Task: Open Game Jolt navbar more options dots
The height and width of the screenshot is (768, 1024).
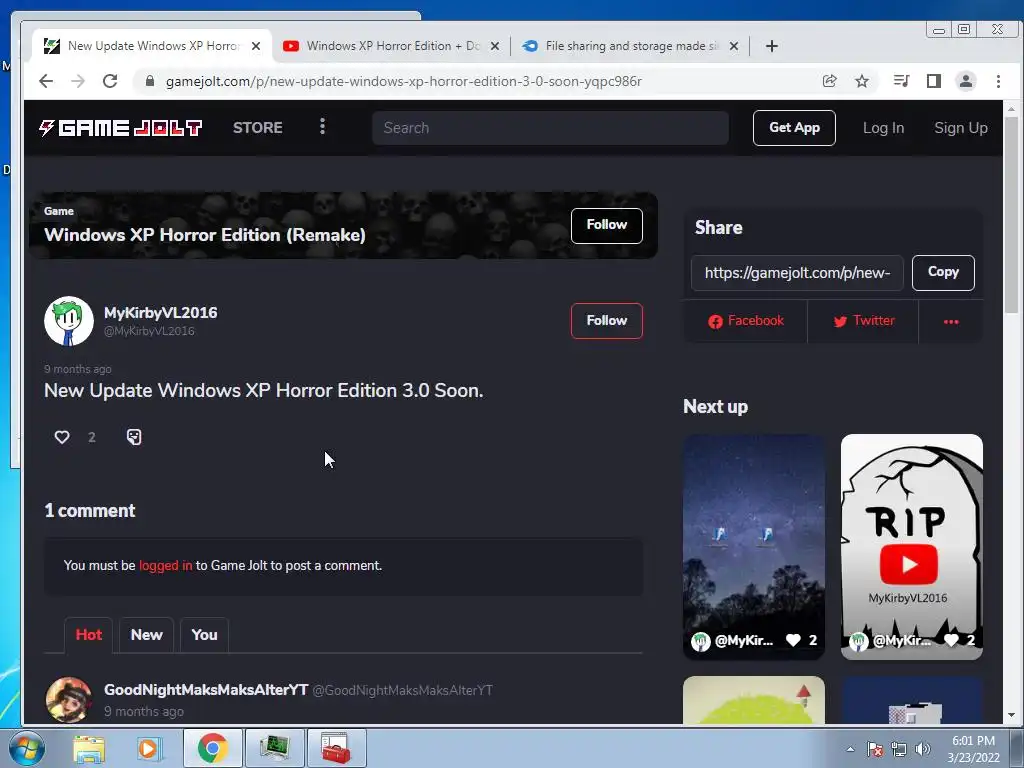Action: [x=323, y=127]
